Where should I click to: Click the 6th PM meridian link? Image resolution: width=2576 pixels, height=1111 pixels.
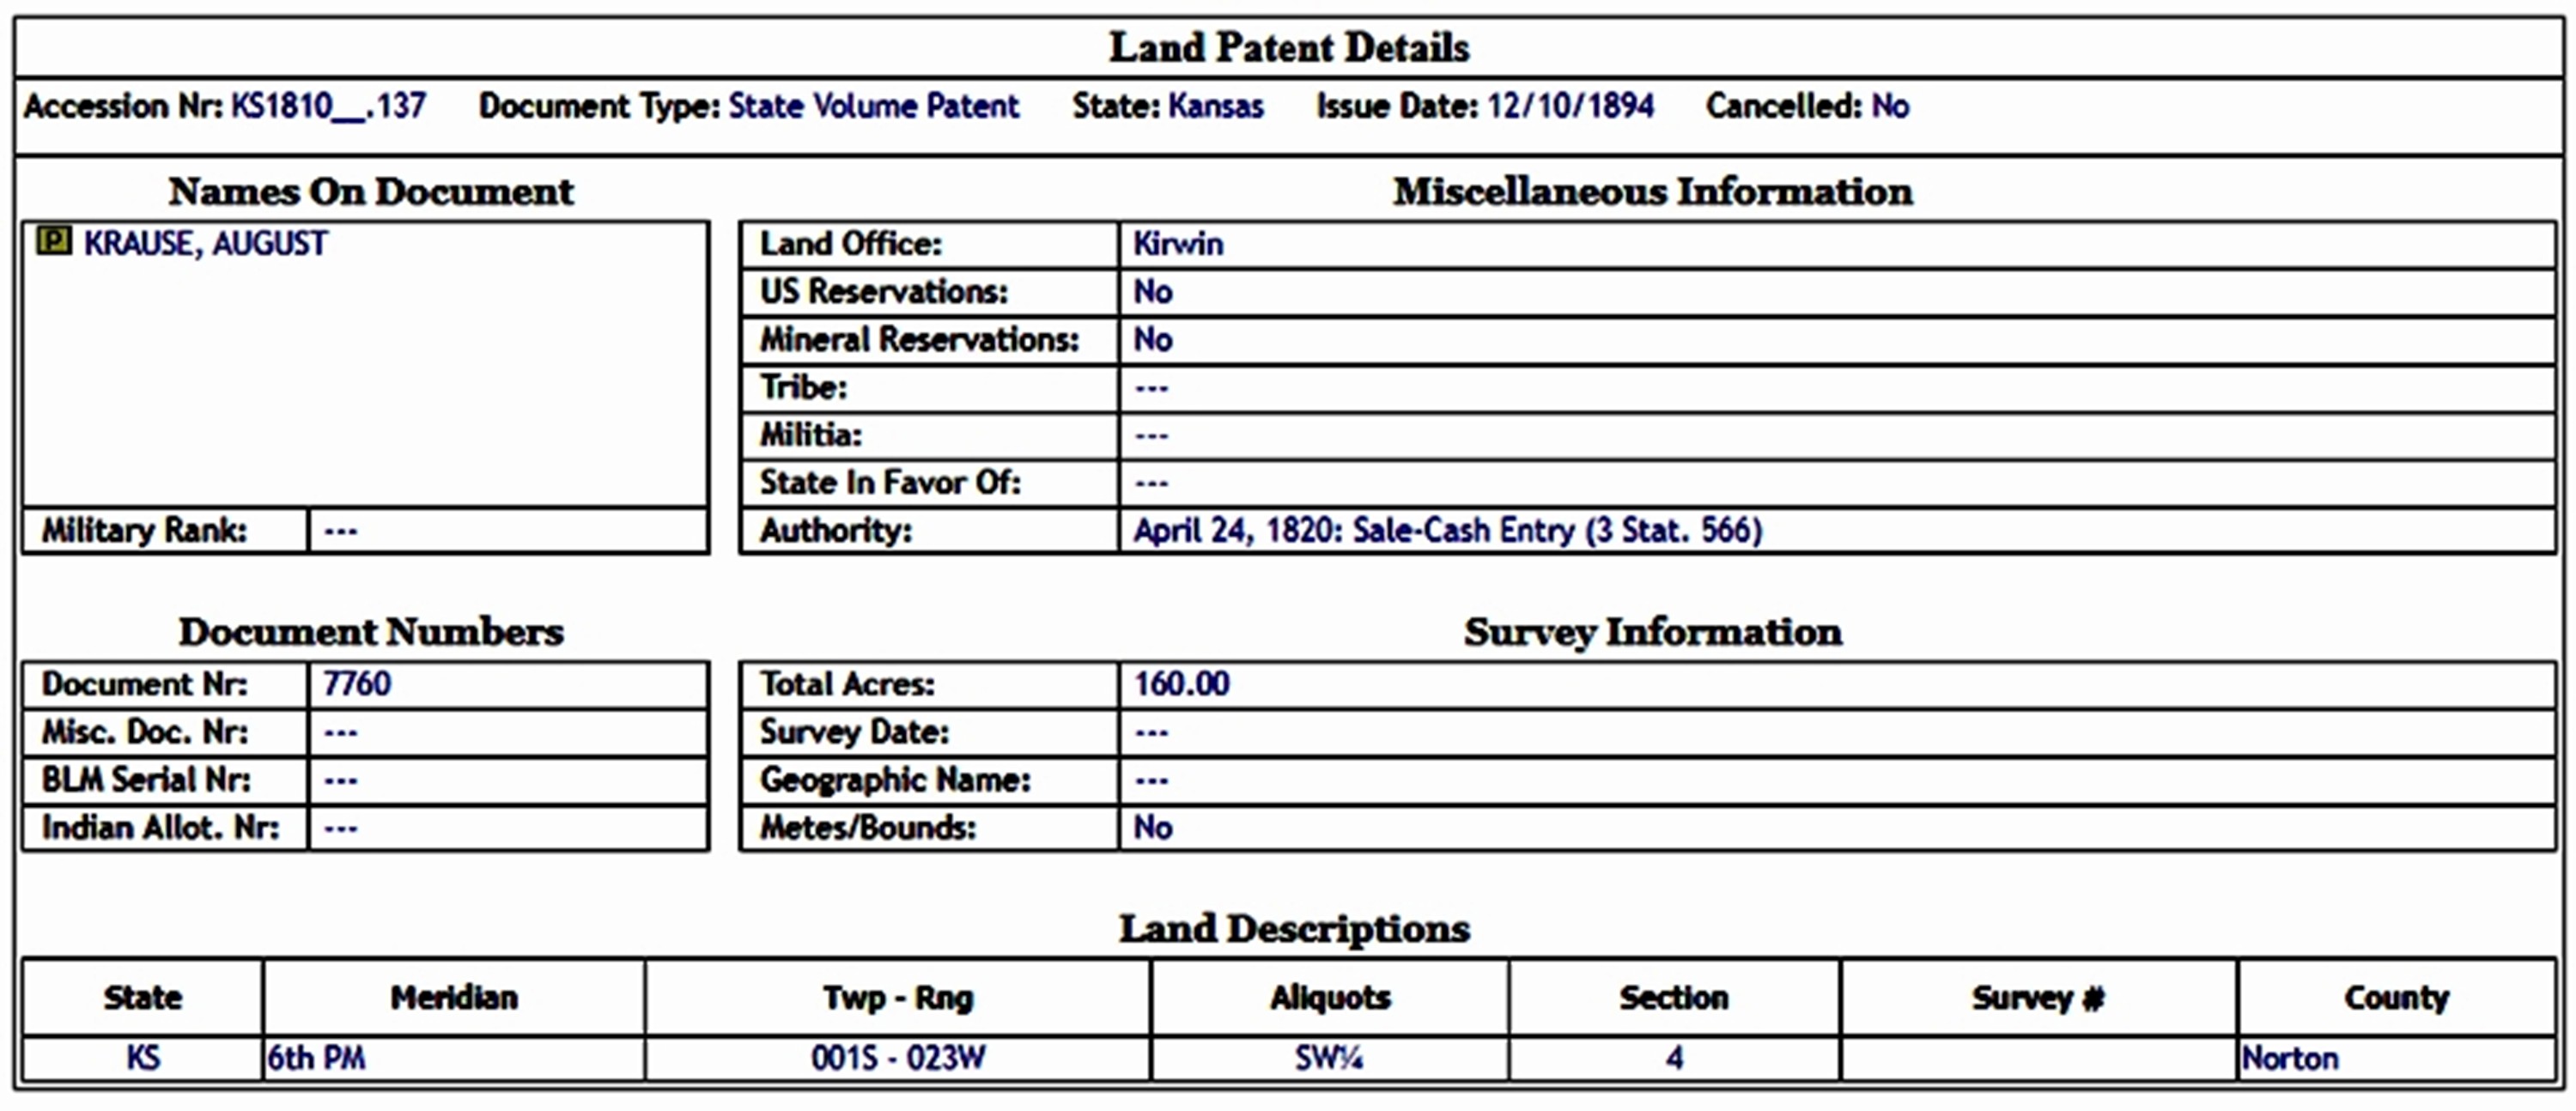point(316,1058)
